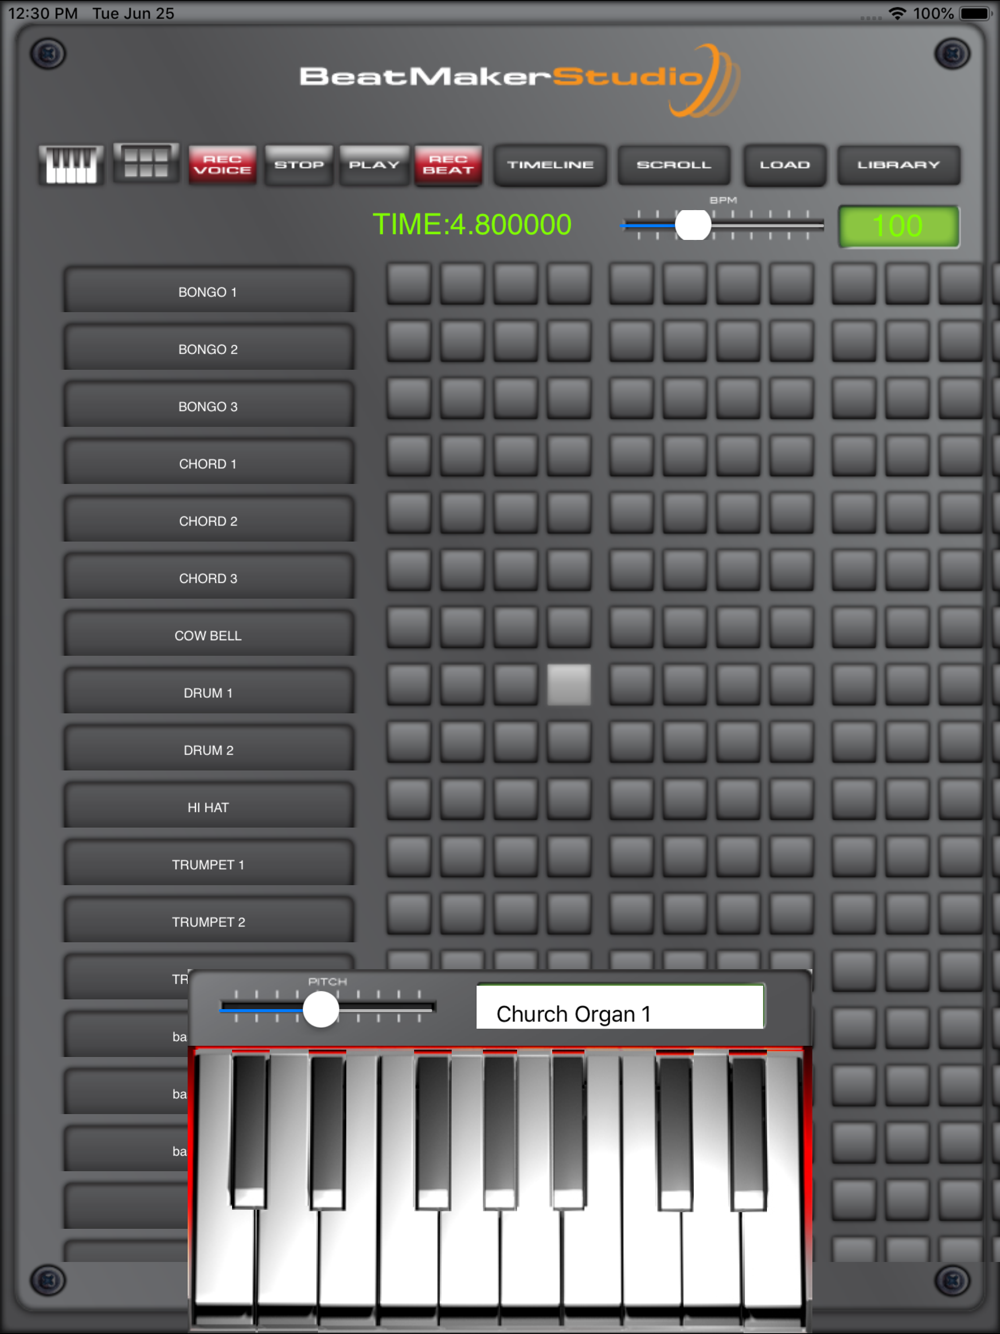Turn off lit step 4 in DRUM 1 row
Image resolution: width=1000 pixels, height=1334 pixels.
coord(569,685)
